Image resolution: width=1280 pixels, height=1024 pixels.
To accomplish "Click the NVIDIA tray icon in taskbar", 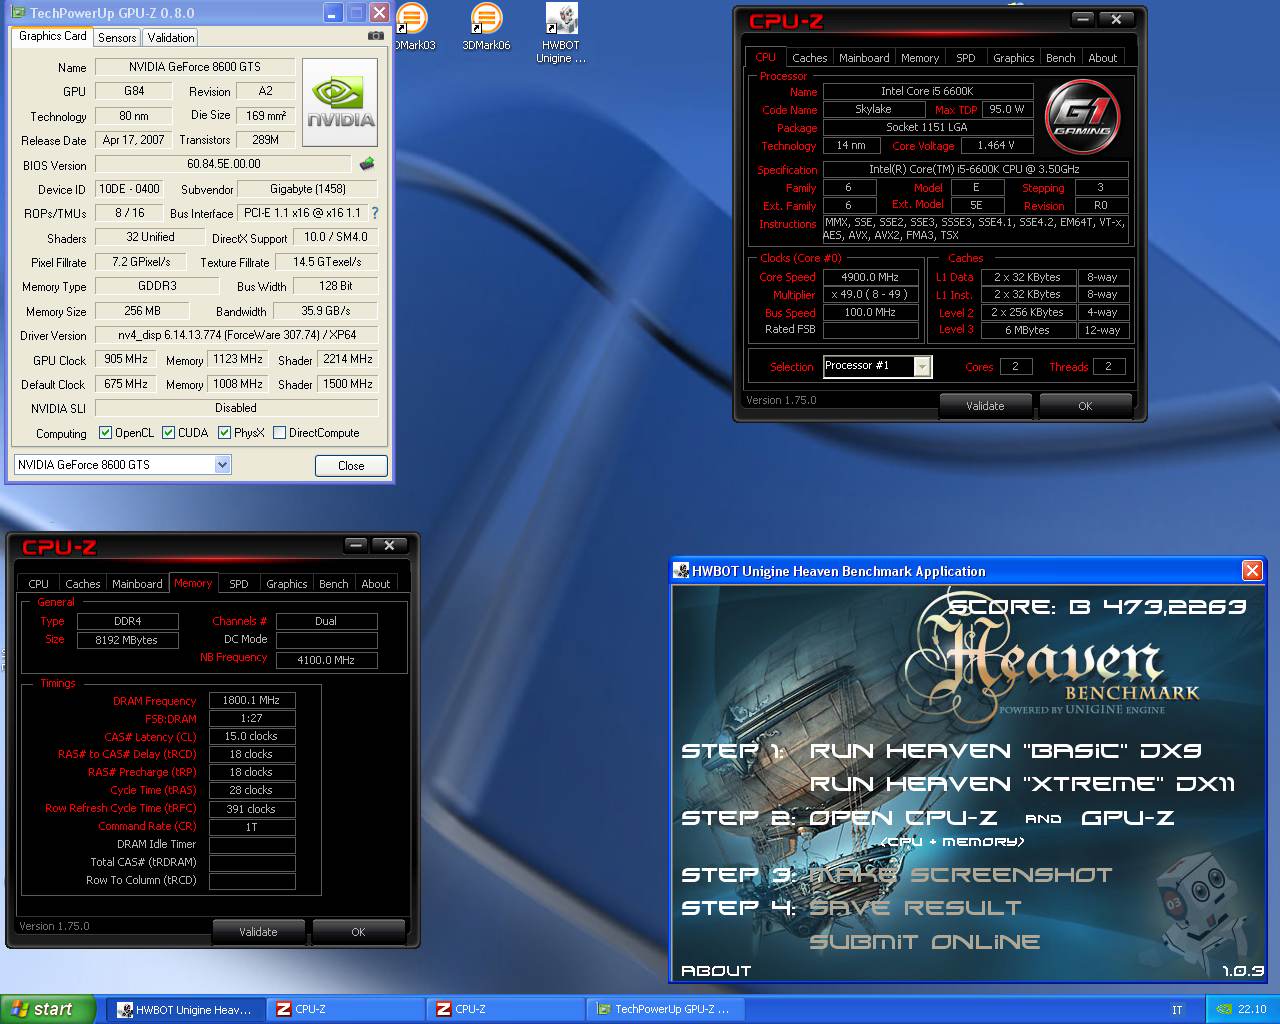I will point(1224,1009).
